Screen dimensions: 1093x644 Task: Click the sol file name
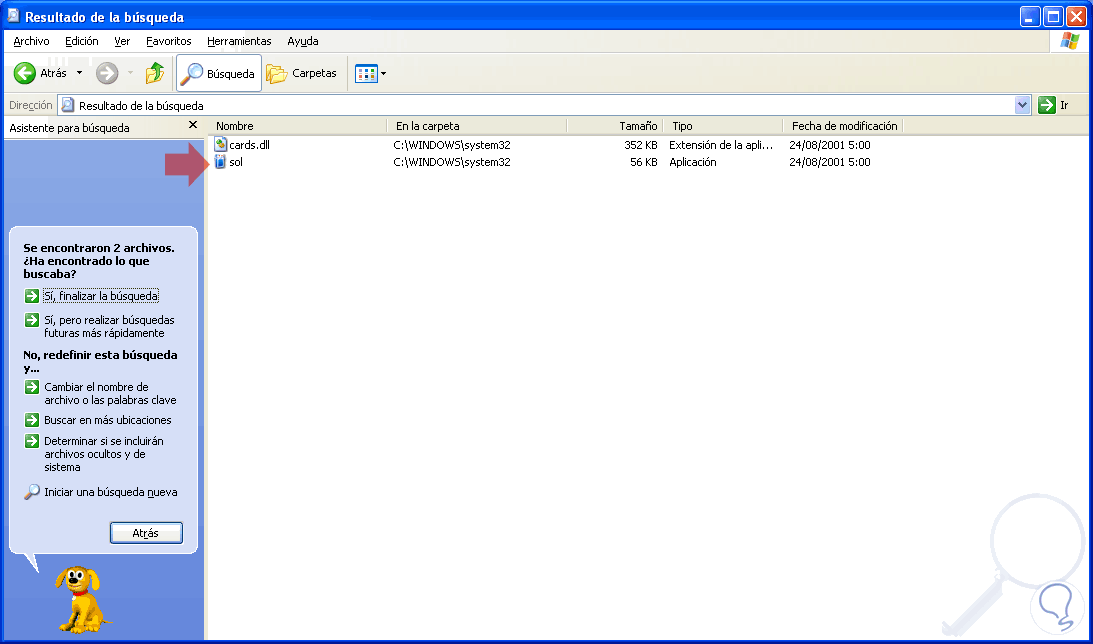pos(236,162)
